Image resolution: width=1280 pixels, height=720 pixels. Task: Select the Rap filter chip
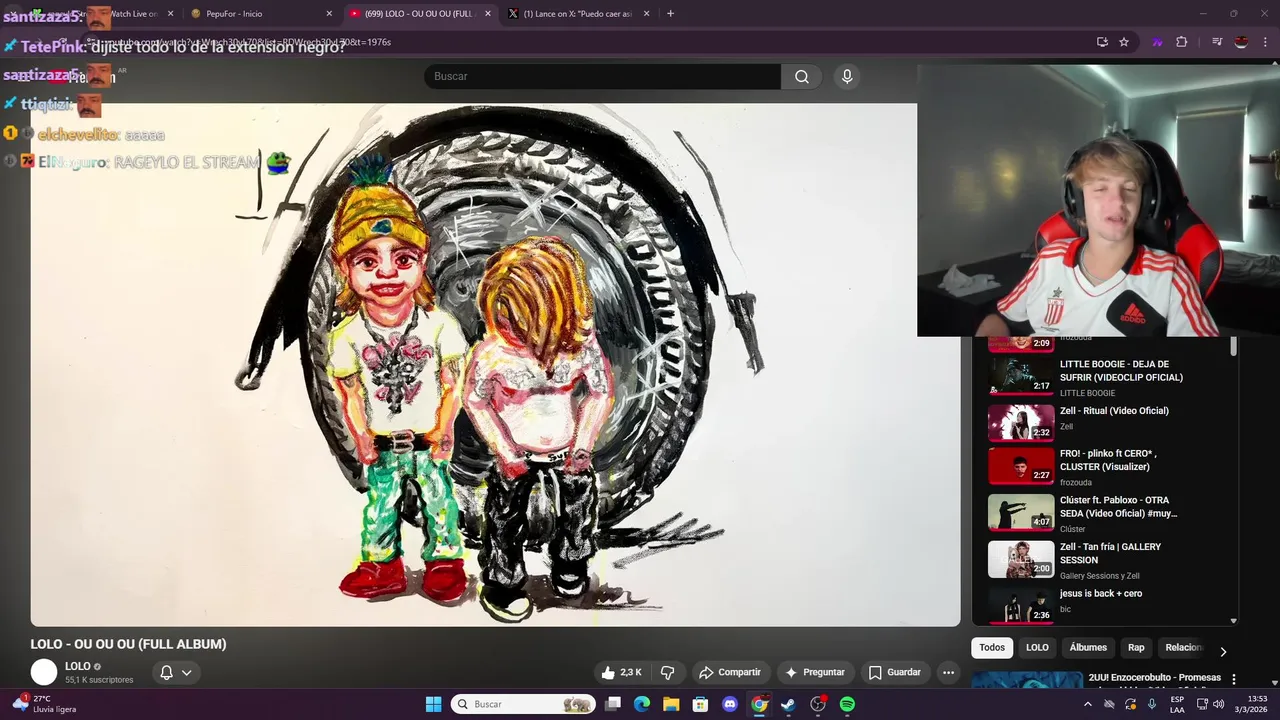pyautogui.click(x=1136, y=648)
